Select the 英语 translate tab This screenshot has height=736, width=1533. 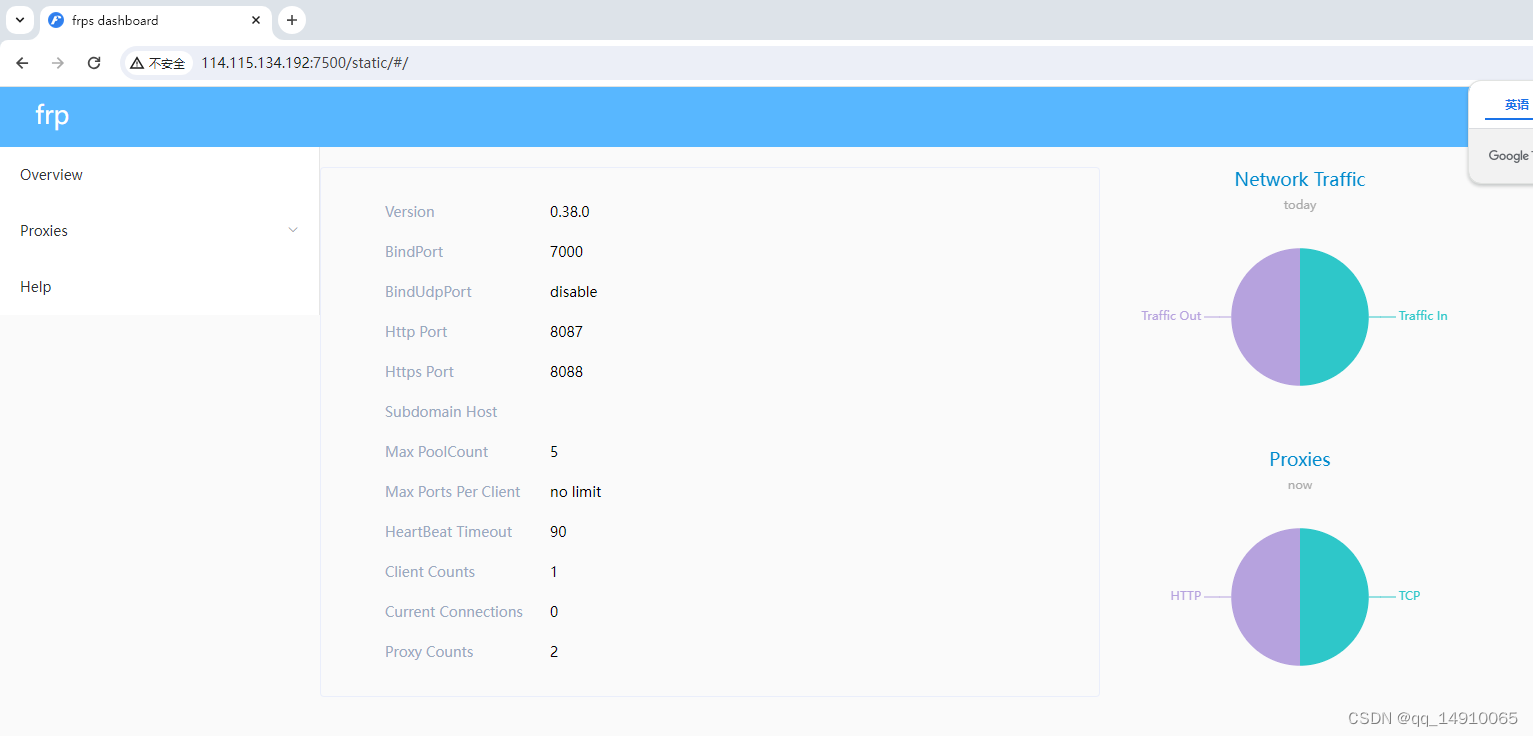point(1516,105)
